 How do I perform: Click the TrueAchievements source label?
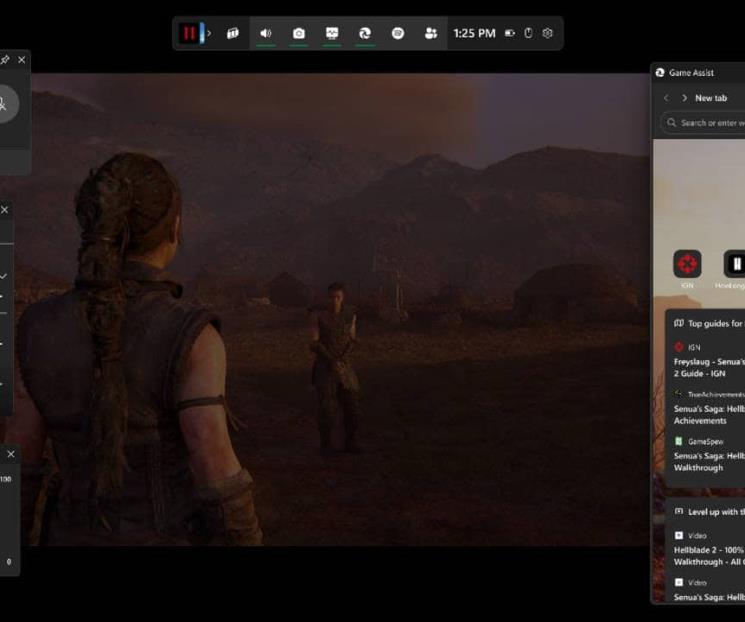(x=716, y=394)
